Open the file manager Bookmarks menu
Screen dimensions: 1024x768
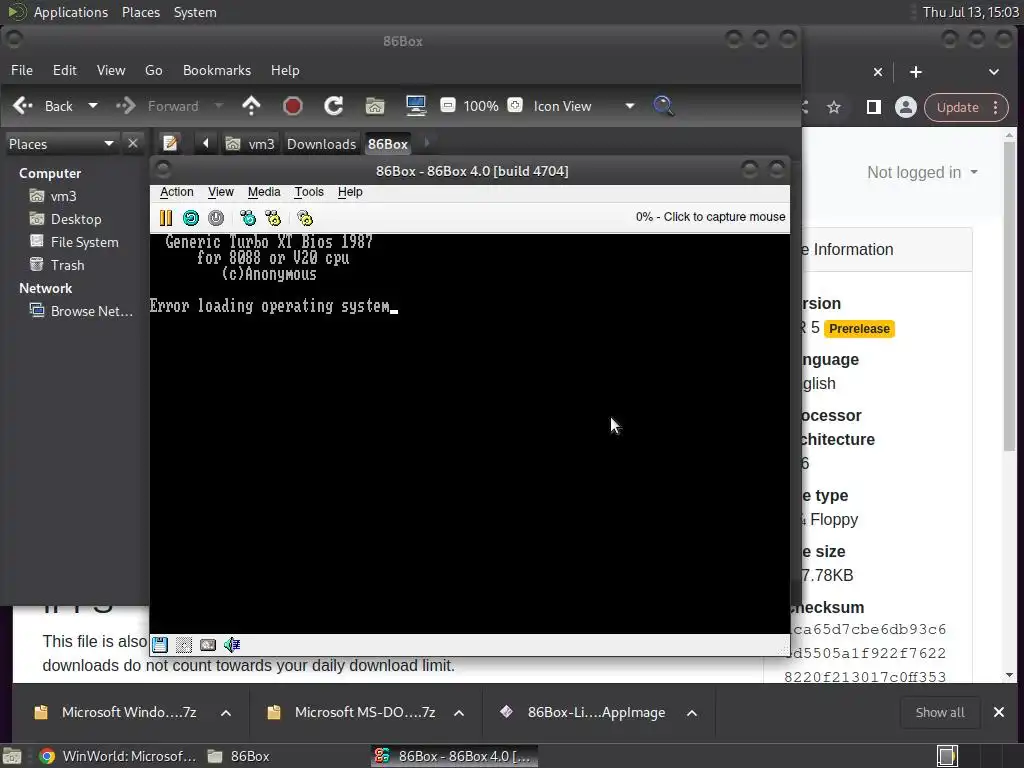[217, 70]
